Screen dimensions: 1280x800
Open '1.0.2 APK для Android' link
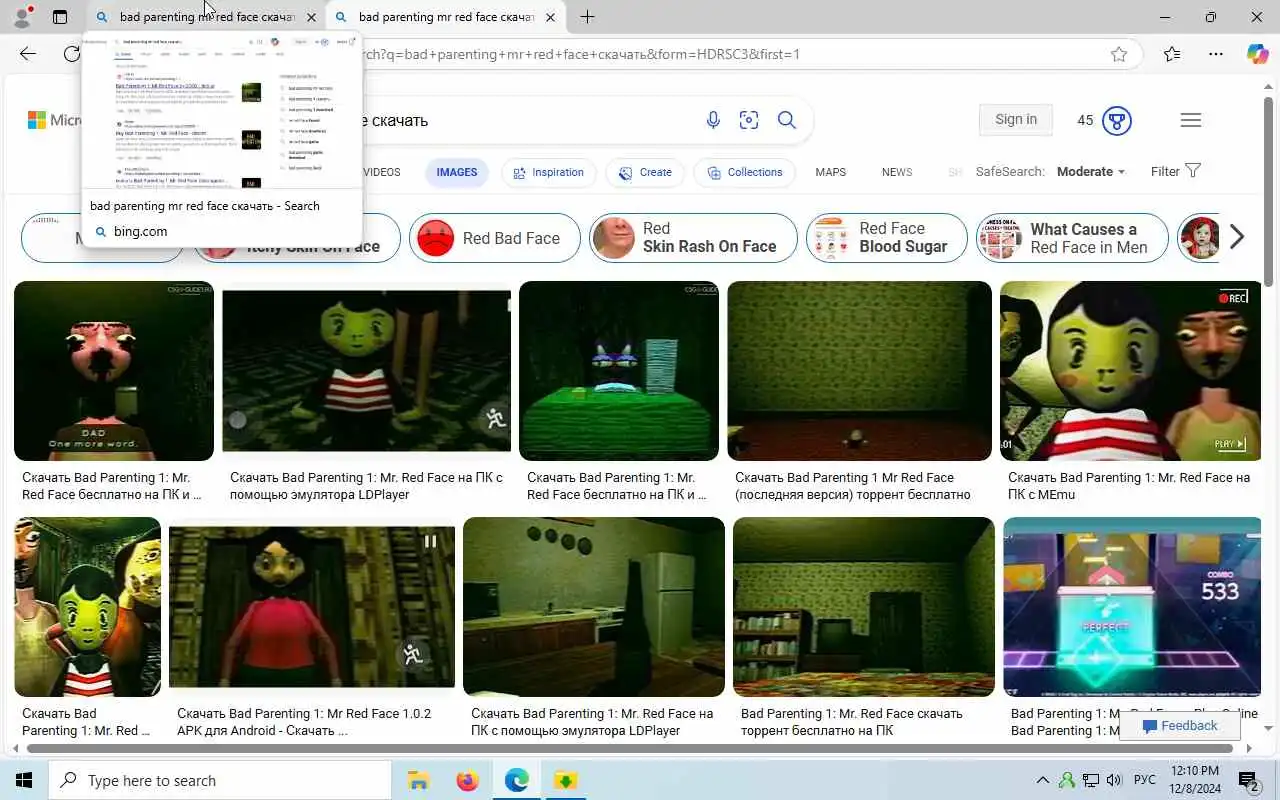(304, 722)
